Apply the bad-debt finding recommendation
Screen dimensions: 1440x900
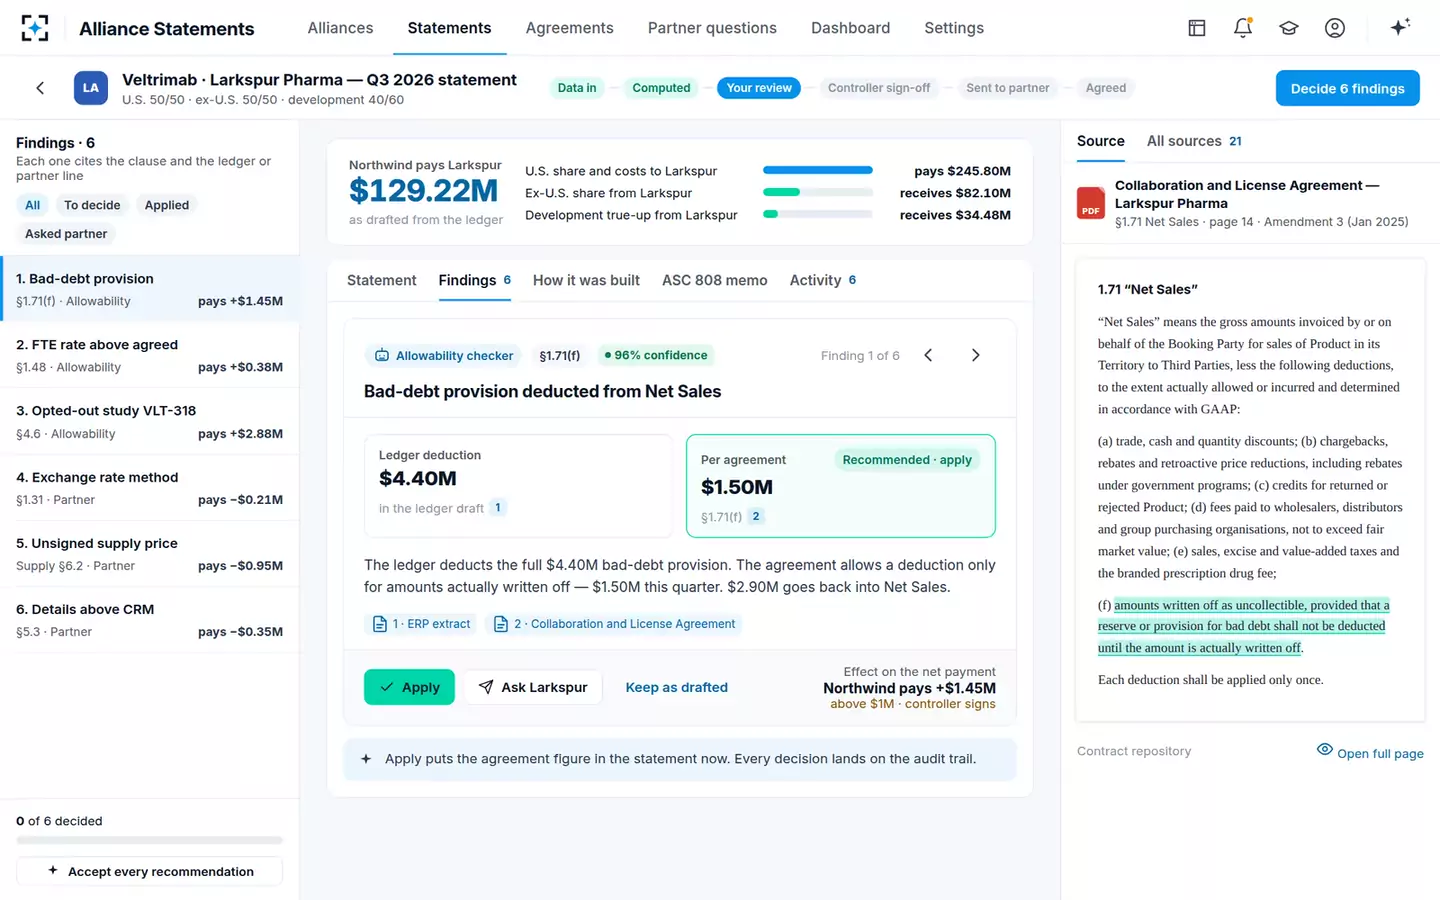pyautogui.click(x=409, y=687)
